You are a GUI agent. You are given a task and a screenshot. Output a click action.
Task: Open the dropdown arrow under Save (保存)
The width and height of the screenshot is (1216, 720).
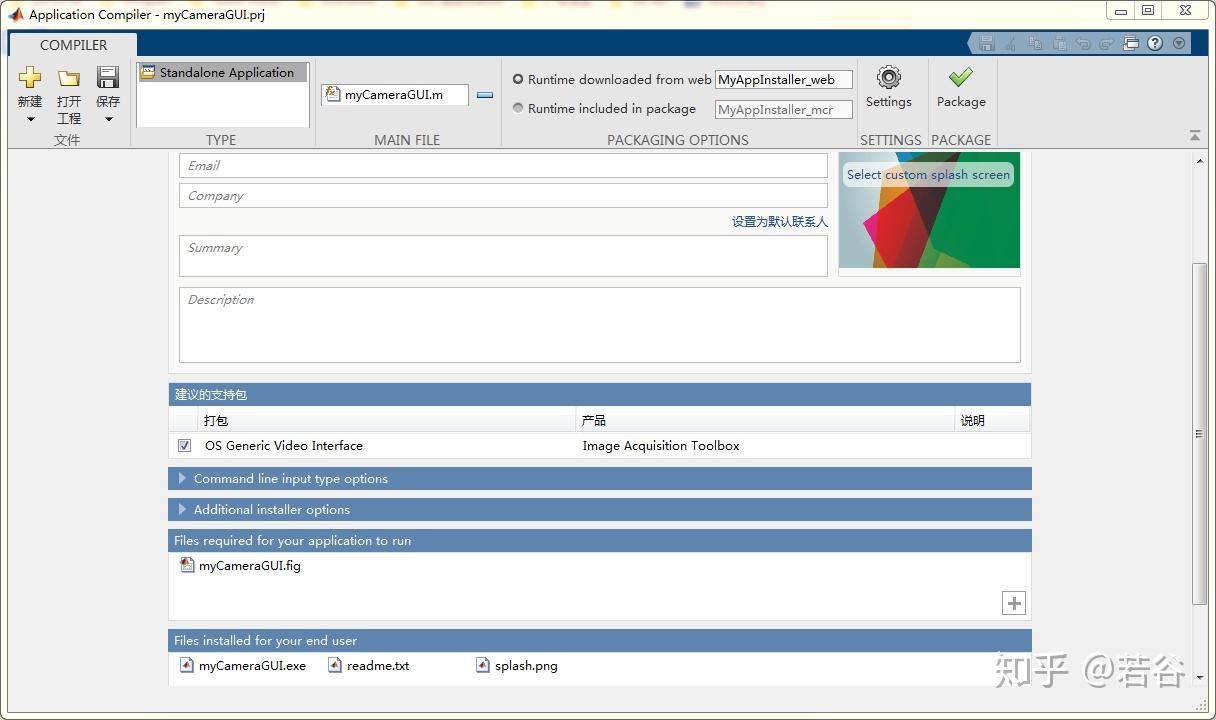[x=108, y=120]
